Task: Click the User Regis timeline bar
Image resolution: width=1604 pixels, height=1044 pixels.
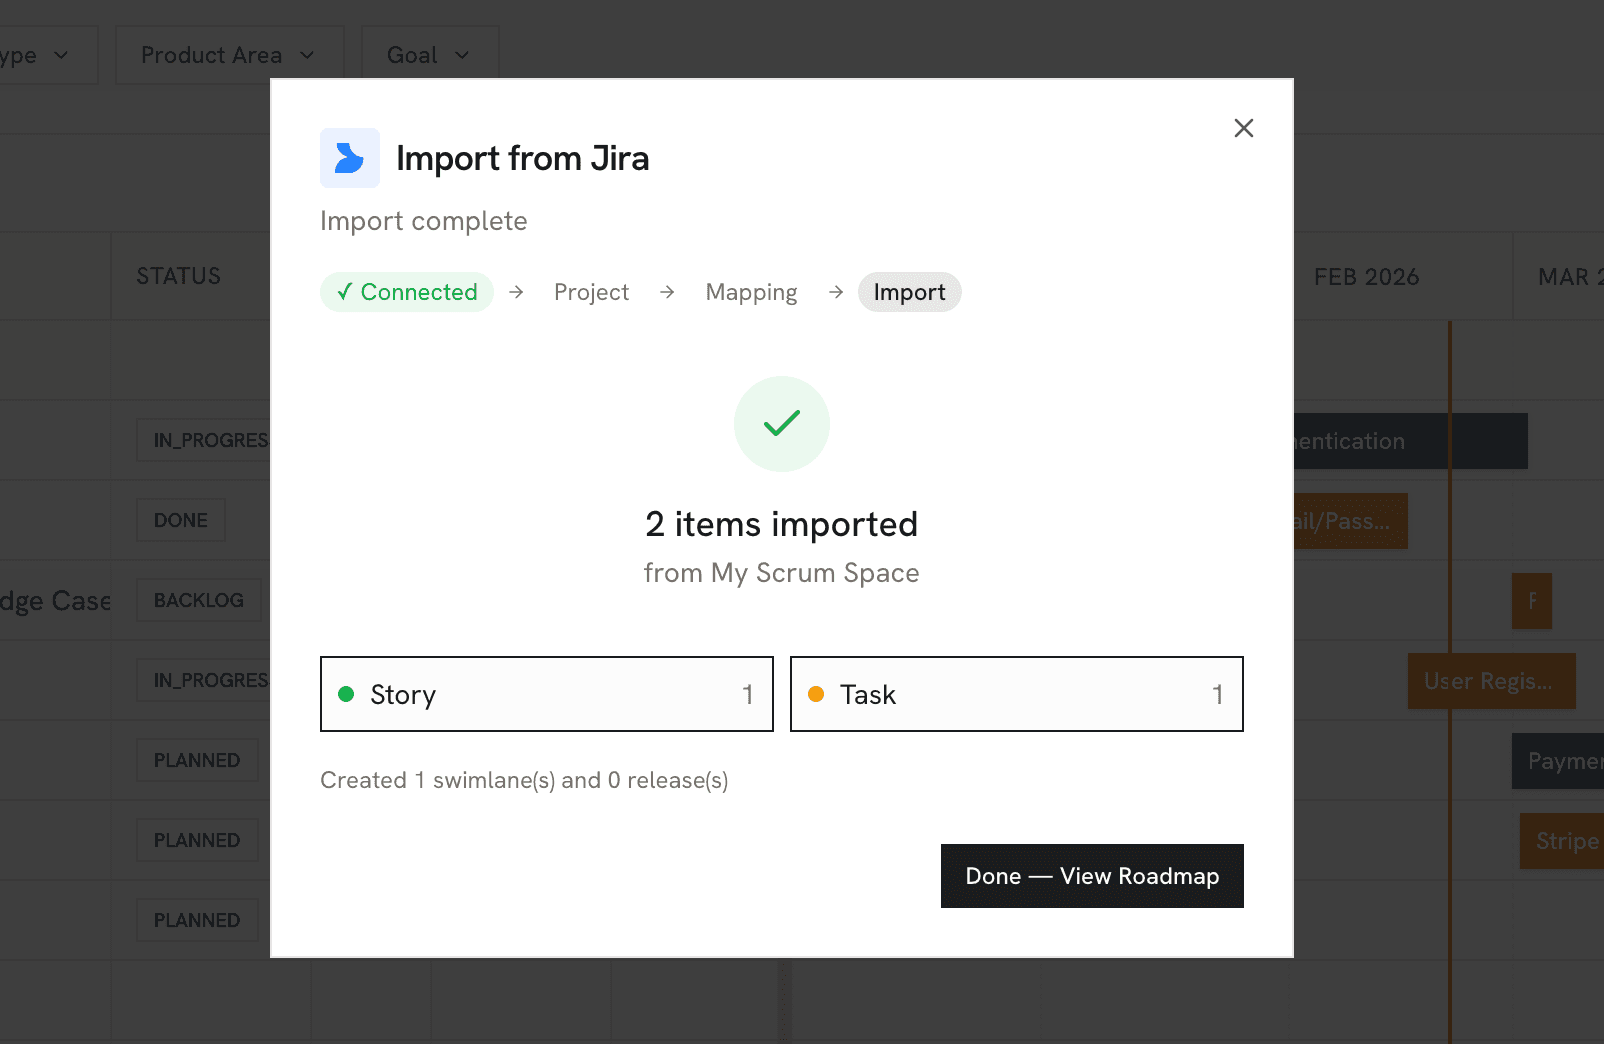Action: 1491,681
